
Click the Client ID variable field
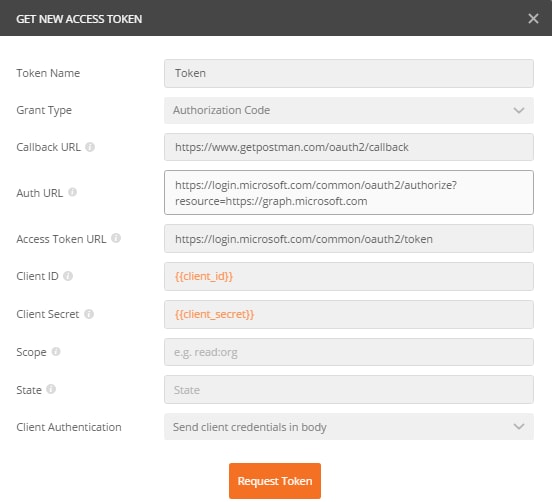point(349,277)
